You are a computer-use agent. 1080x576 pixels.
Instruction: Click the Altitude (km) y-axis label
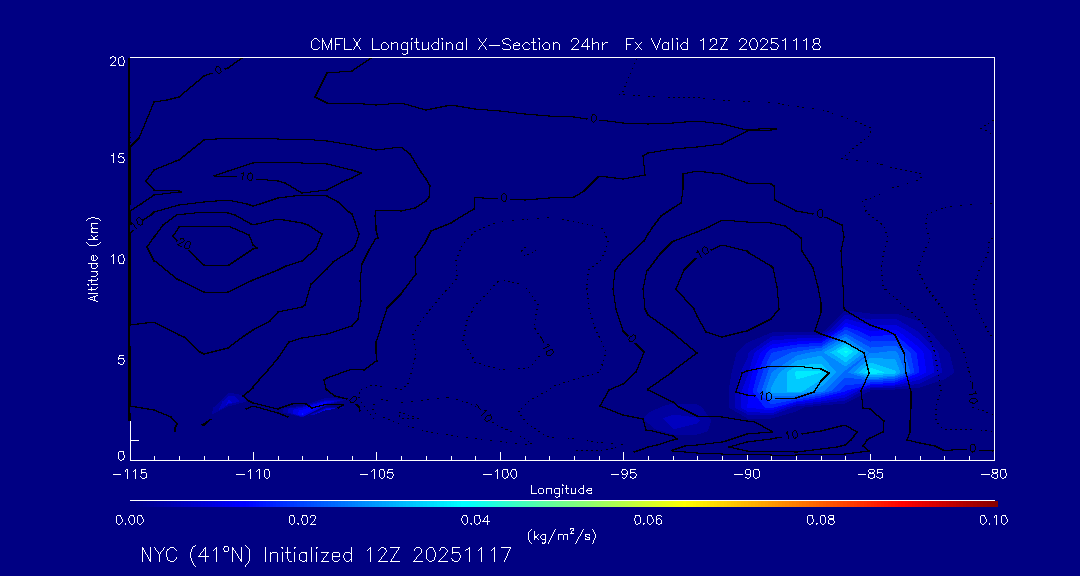(94, 258)
